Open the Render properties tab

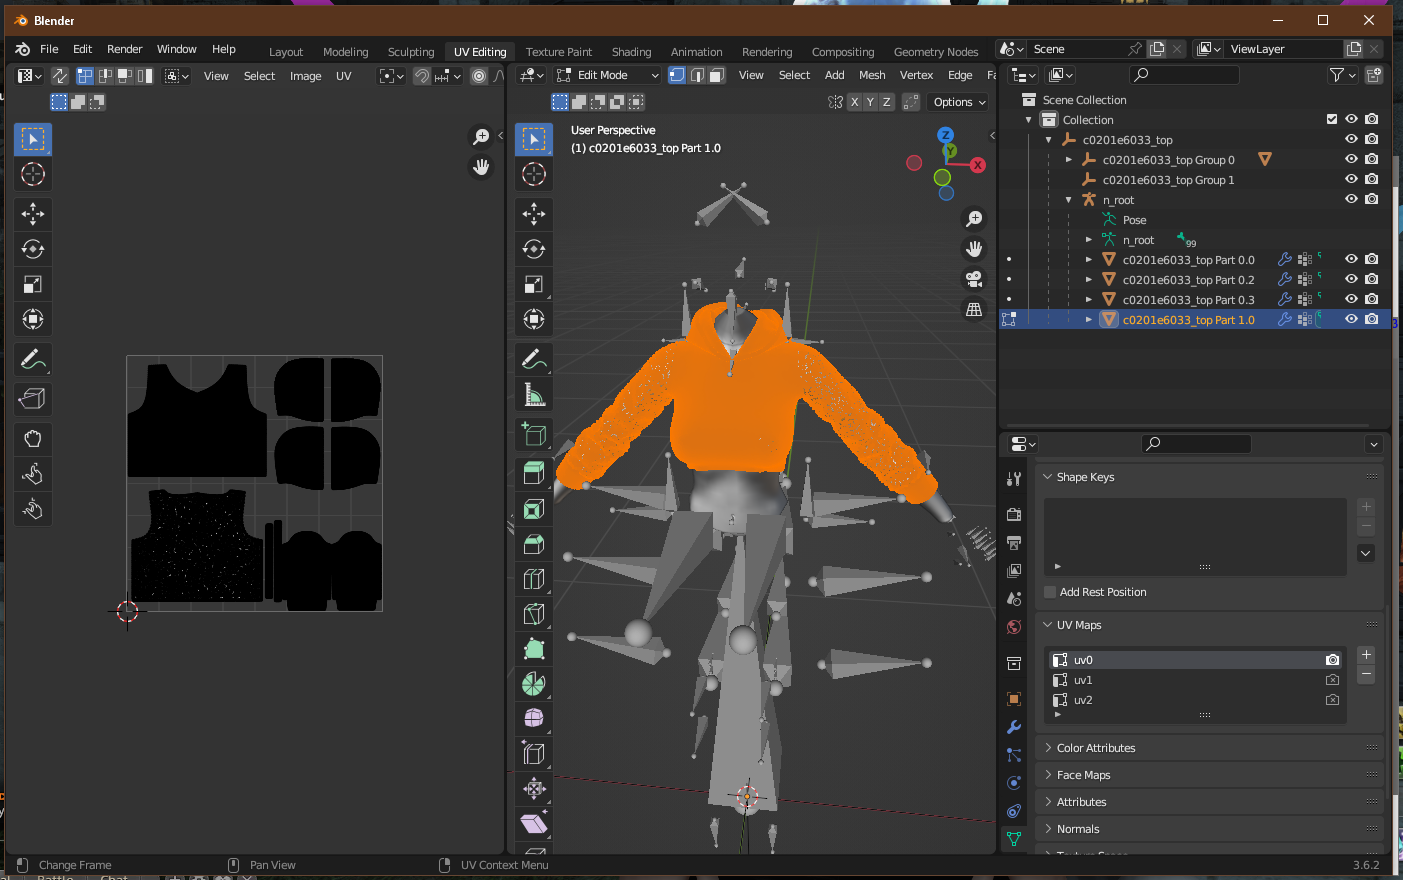[1014, 514]
